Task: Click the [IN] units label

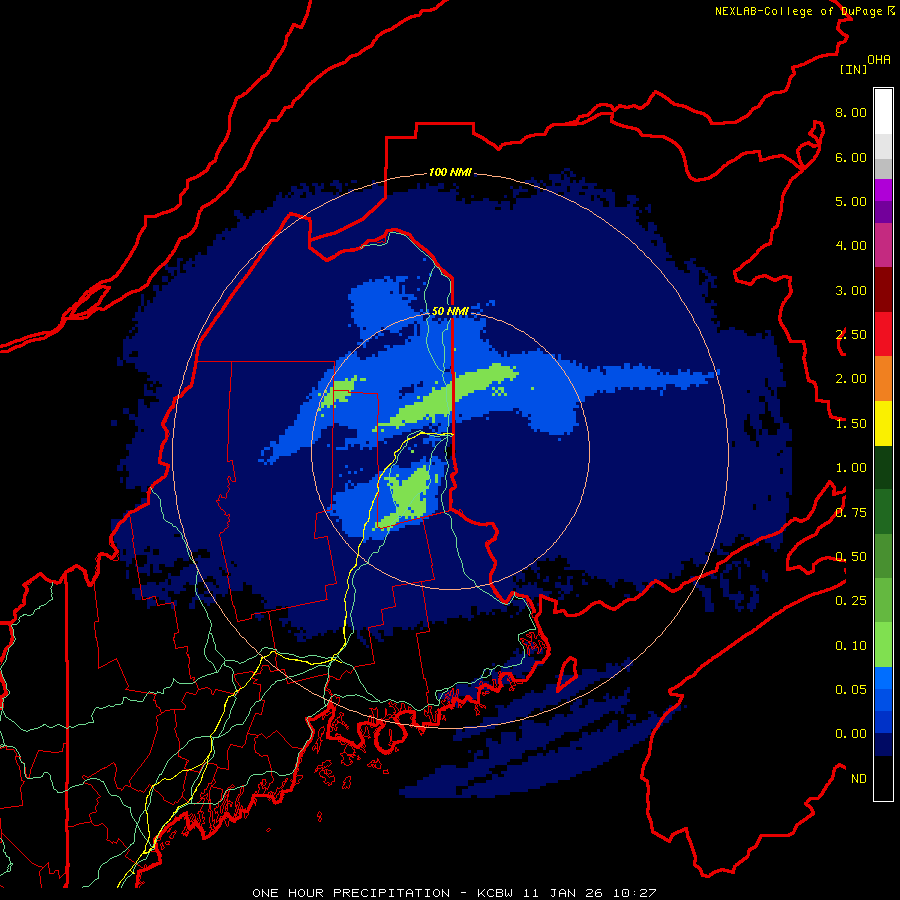Action: click(853, 69)
